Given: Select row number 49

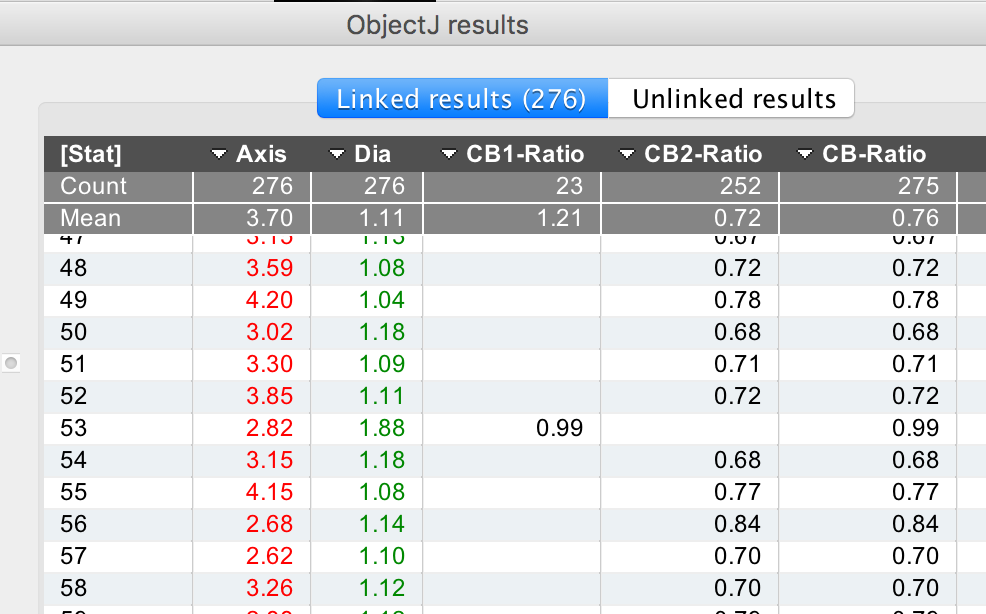Looking at the screenshot, I should click(x=73, y=300).
